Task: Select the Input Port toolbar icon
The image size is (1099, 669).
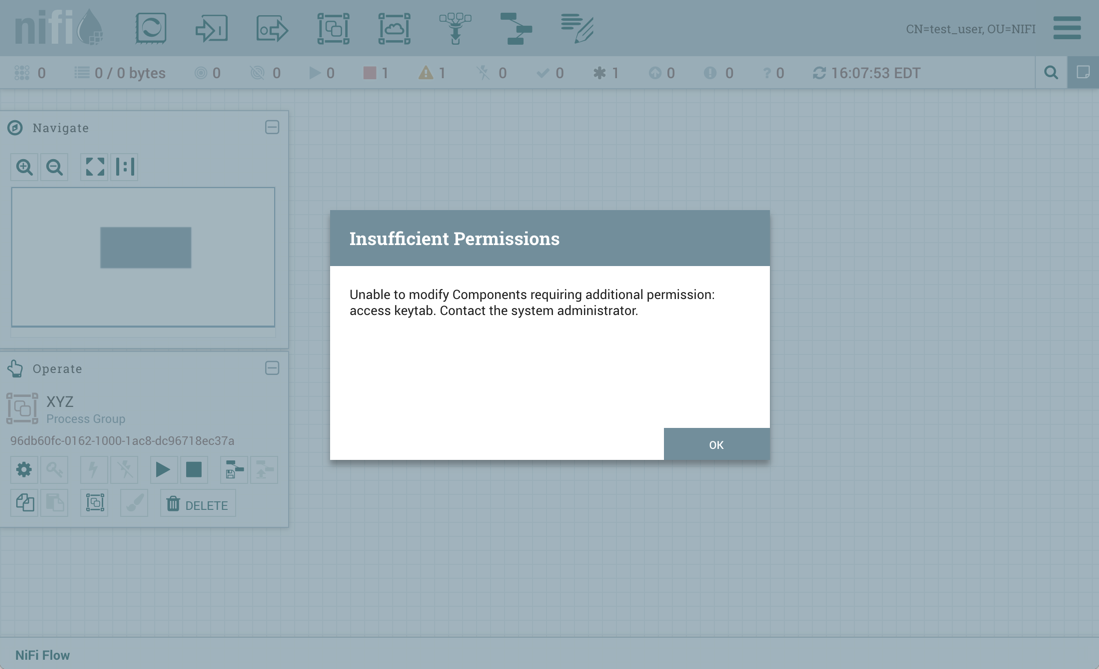Action: coord(211,28)
